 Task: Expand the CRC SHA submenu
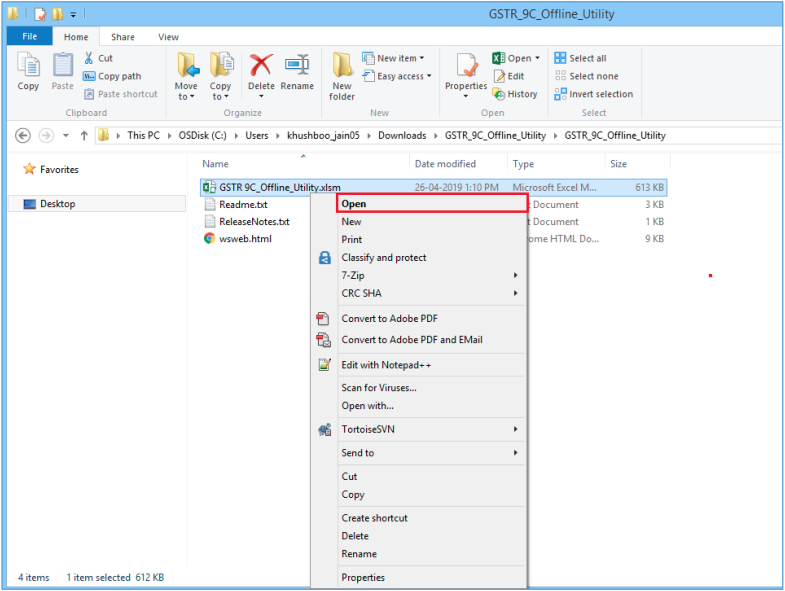[515, 293]
